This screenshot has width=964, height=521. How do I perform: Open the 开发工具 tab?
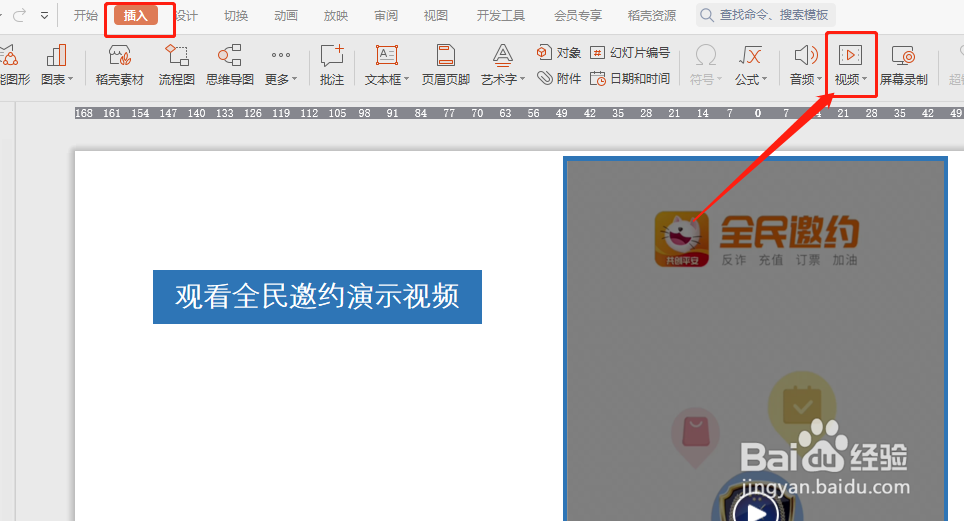coord(501,15)
